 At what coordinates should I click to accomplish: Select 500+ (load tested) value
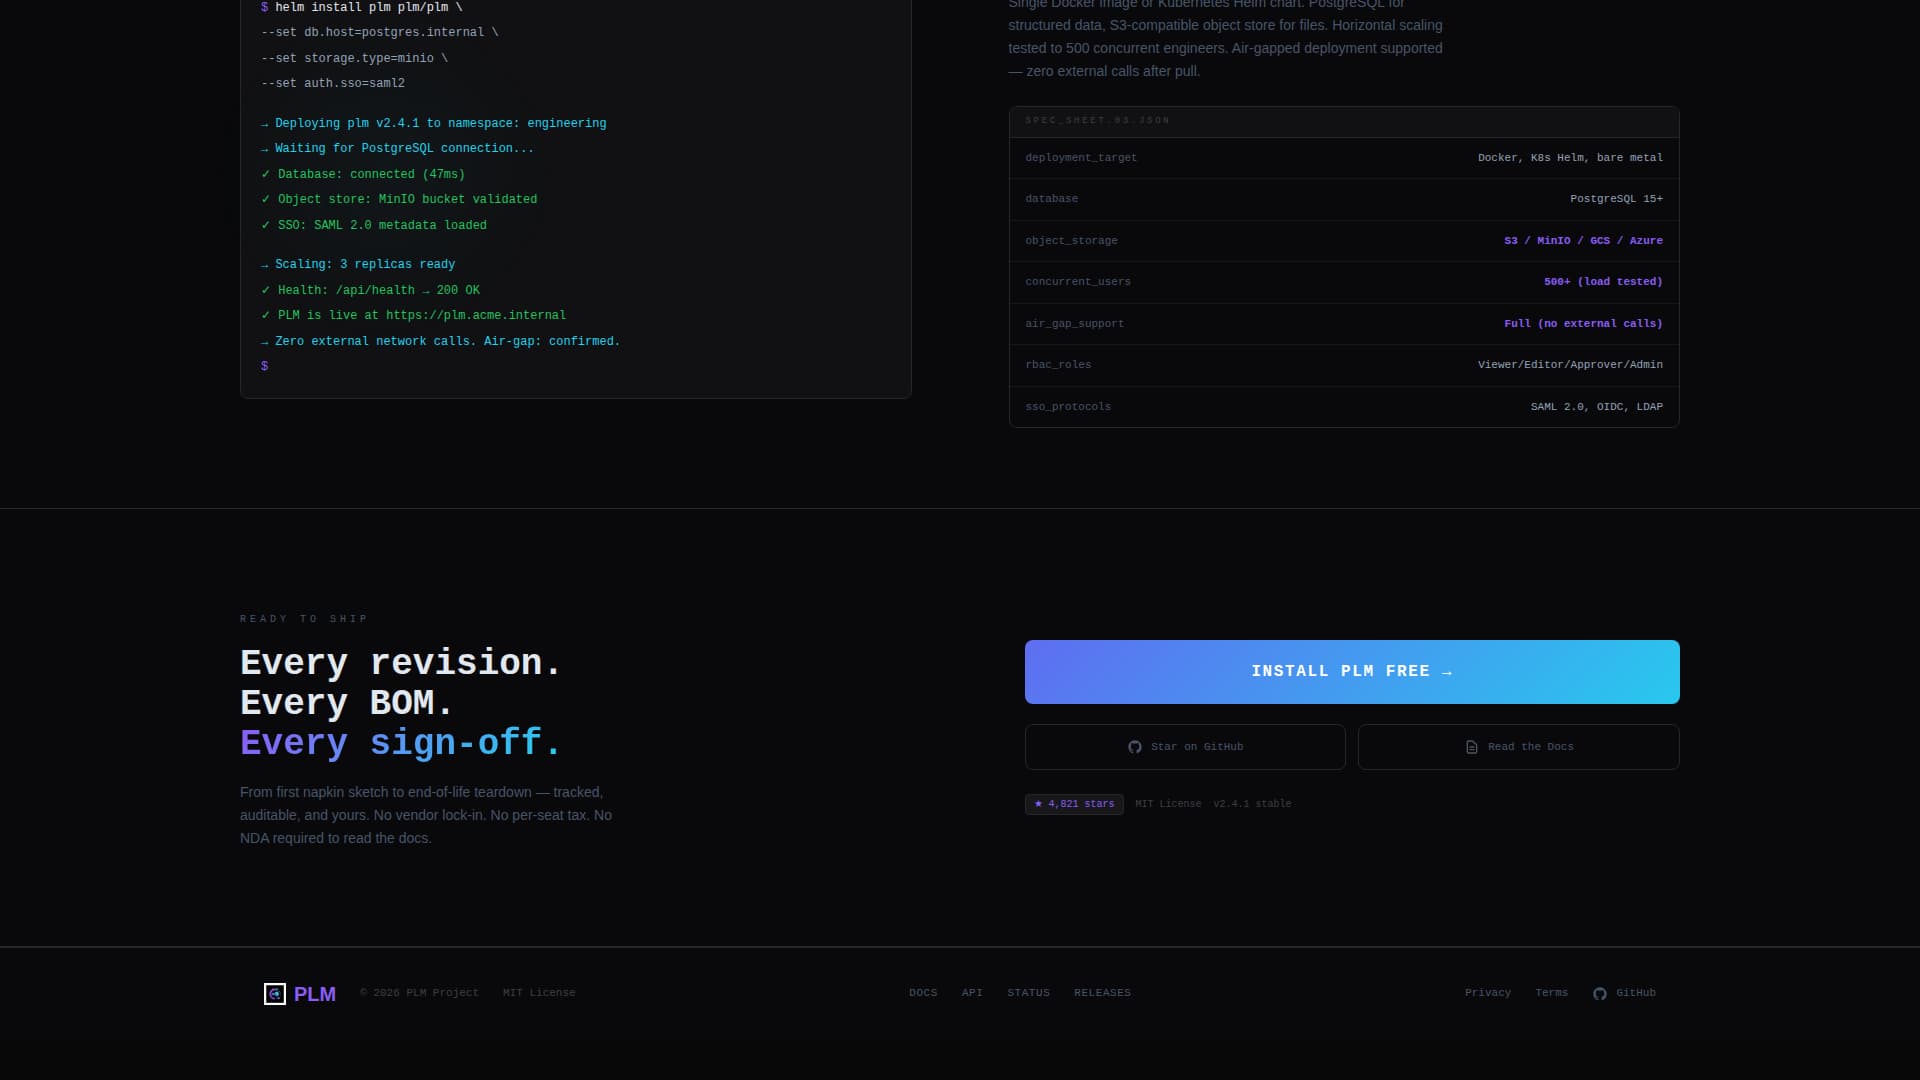point(1603,282)
